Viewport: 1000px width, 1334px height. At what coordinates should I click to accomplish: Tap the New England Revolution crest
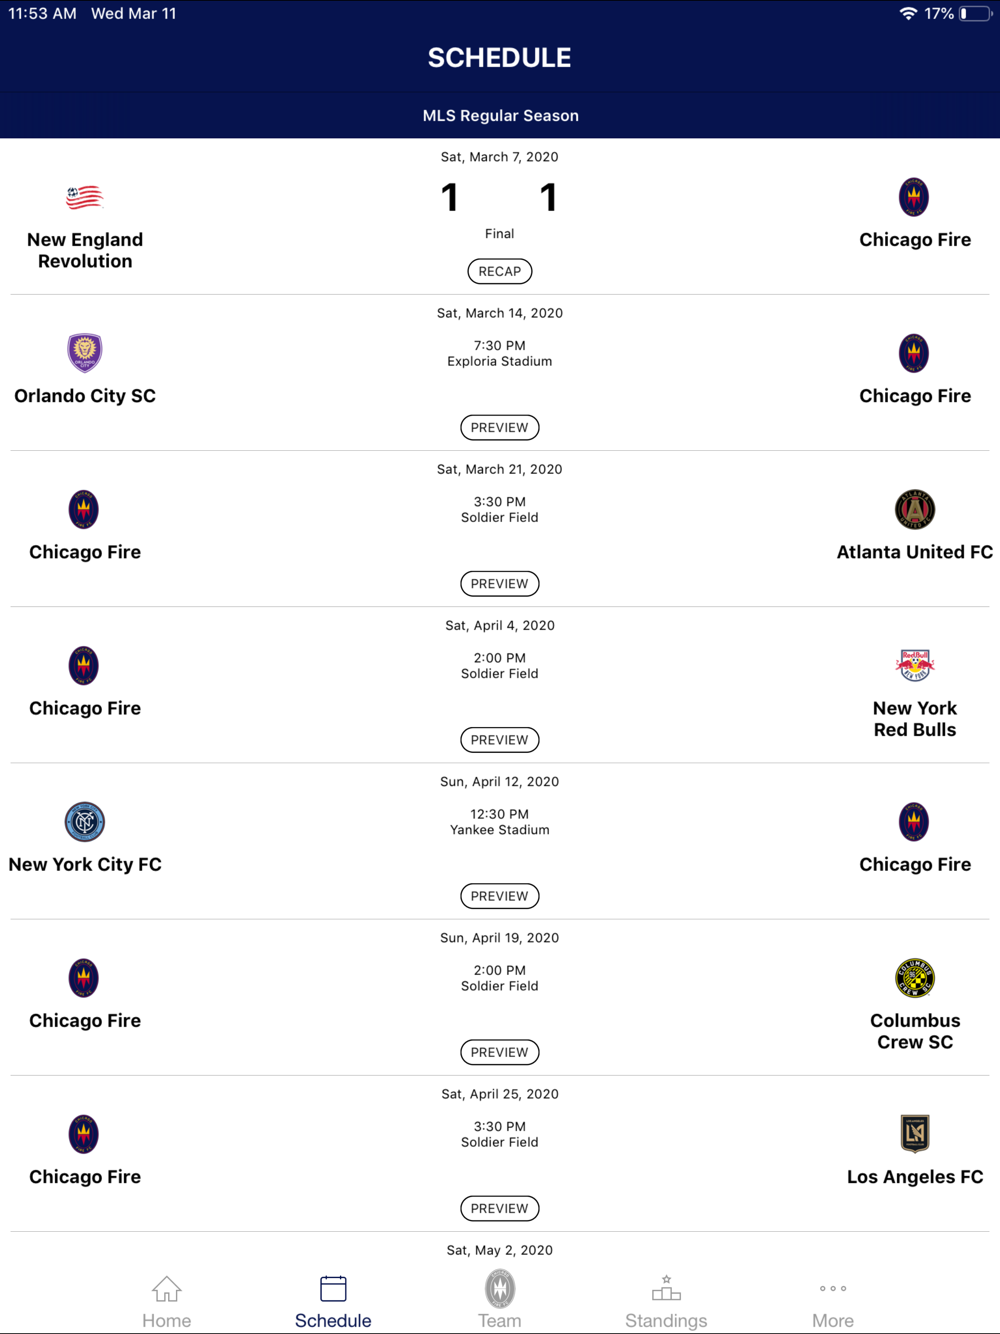(x=84, y=197)
